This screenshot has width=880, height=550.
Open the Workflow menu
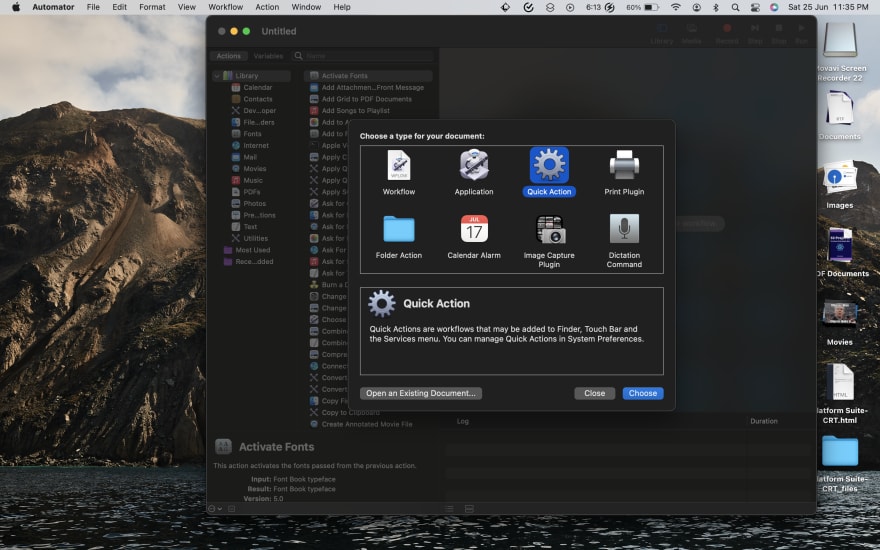click(225, 7)
